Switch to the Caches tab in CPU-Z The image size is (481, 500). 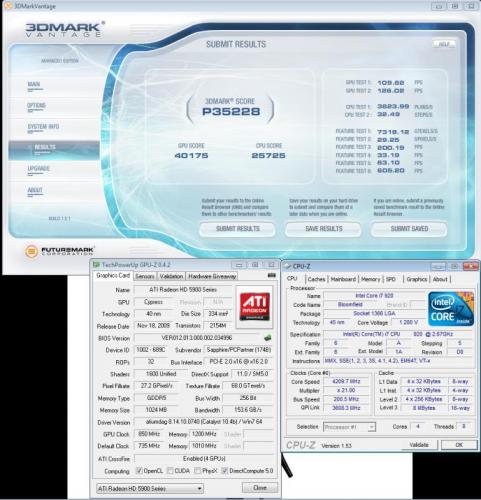(316, 279)
